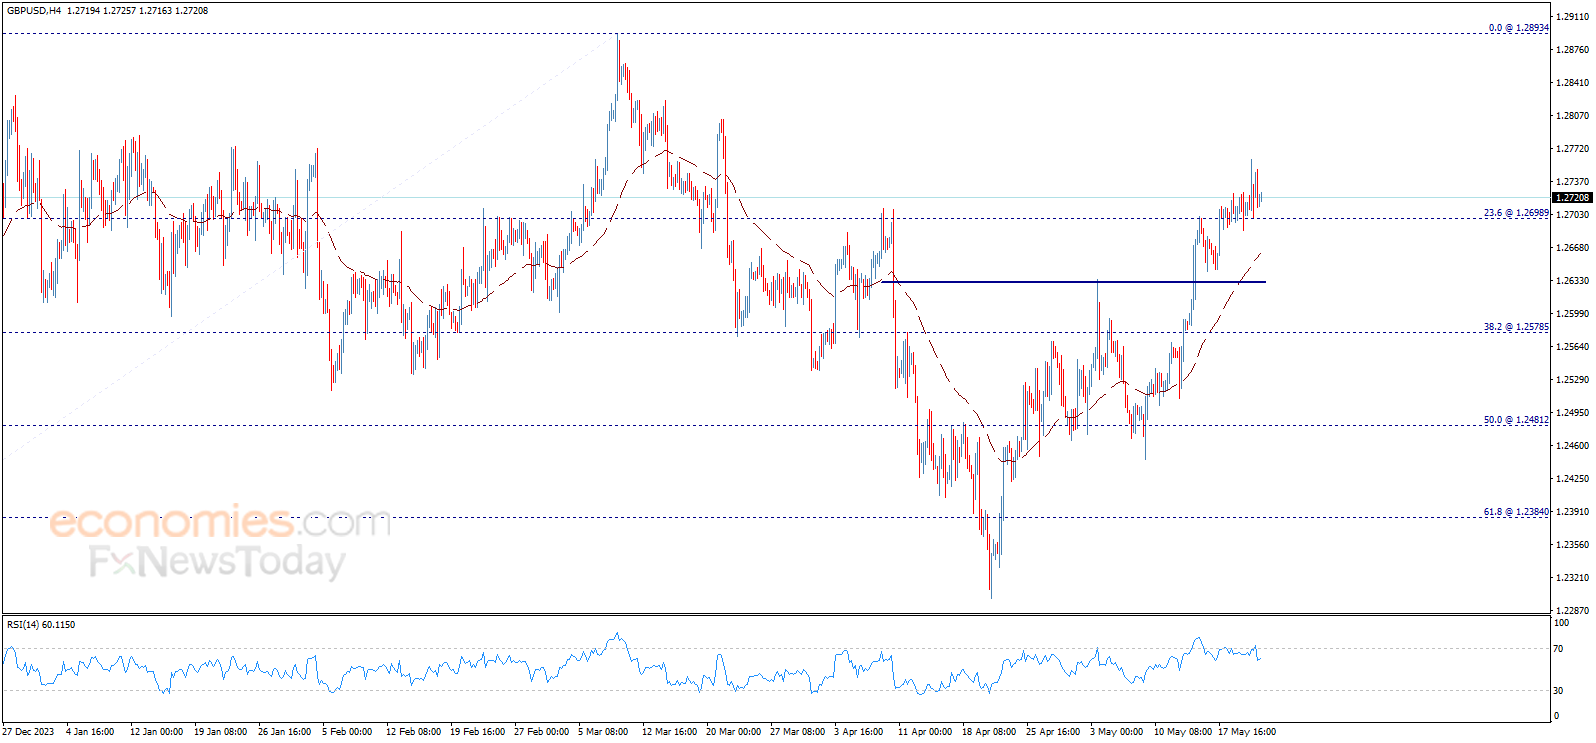Click the 19 Jan 08:00 time label
Viewport: 1596px width, 743px height.
(x=220, y=732)
